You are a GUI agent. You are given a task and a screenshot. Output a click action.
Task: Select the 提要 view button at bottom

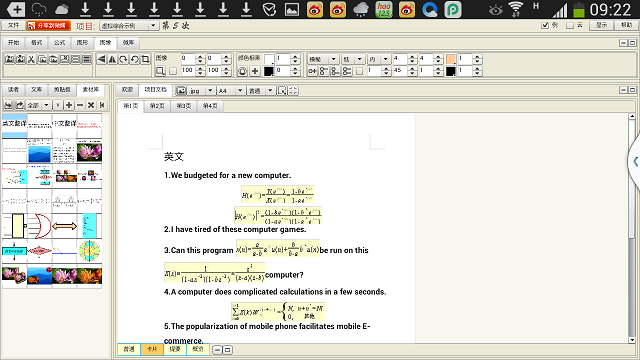pyautogui.click(x=175, y=349)
